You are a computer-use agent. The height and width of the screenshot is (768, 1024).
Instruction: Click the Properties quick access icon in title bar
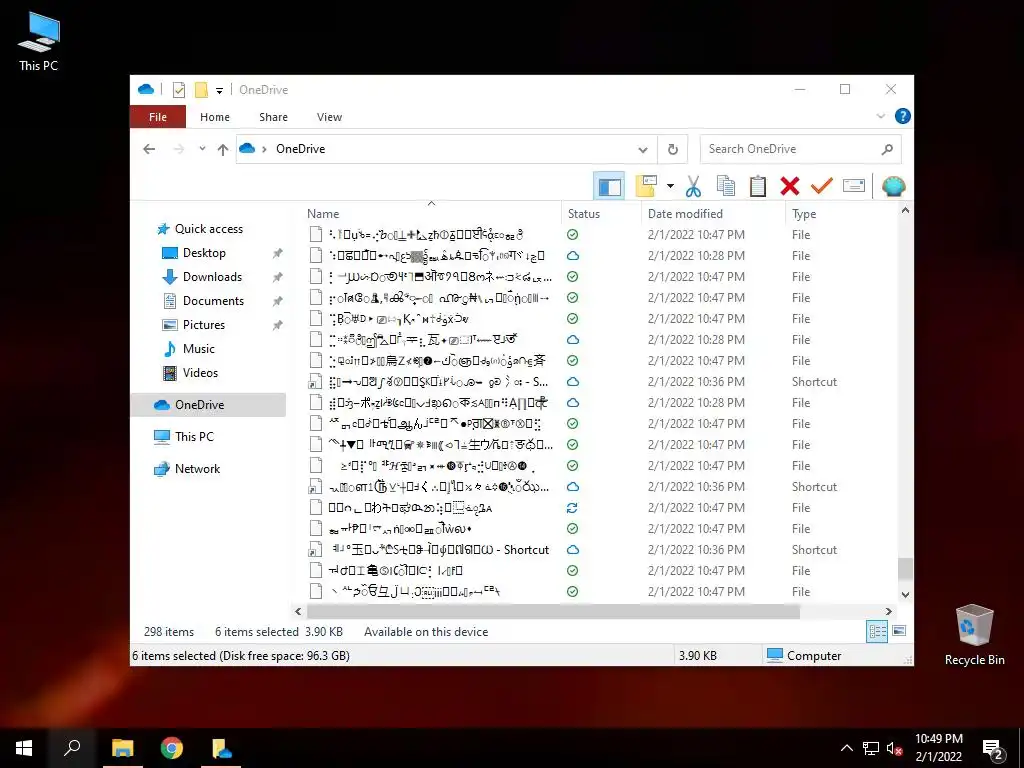pyautogui.click(x=178, y=90)
